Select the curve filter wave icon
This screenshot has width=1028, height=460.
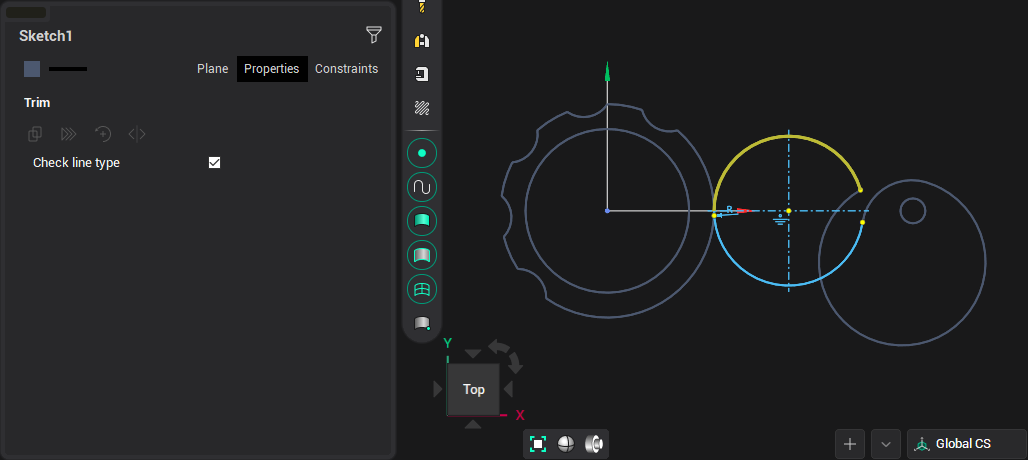pyautogui.click(x=422, y=187)
